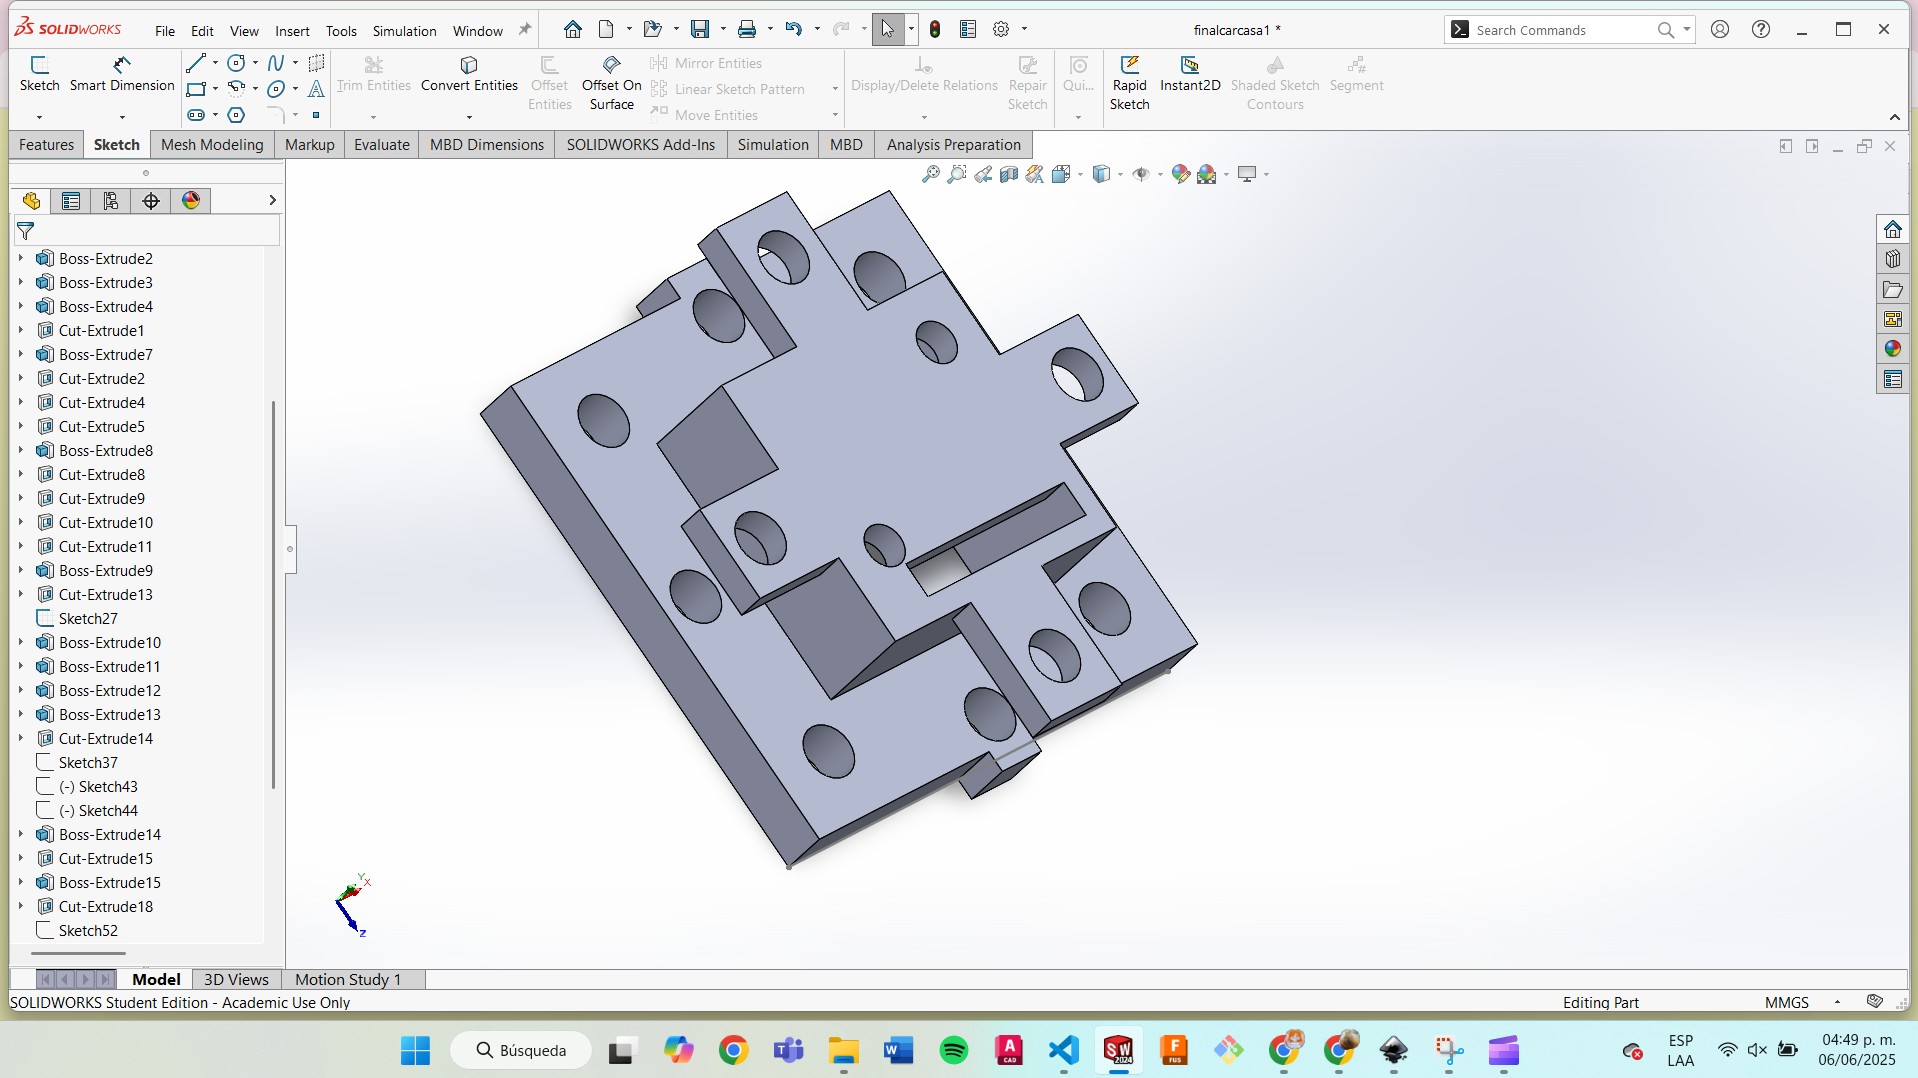1918x1078 pixels.
Task: Open the Custom Properties task pane
Action: [1892, 380]
